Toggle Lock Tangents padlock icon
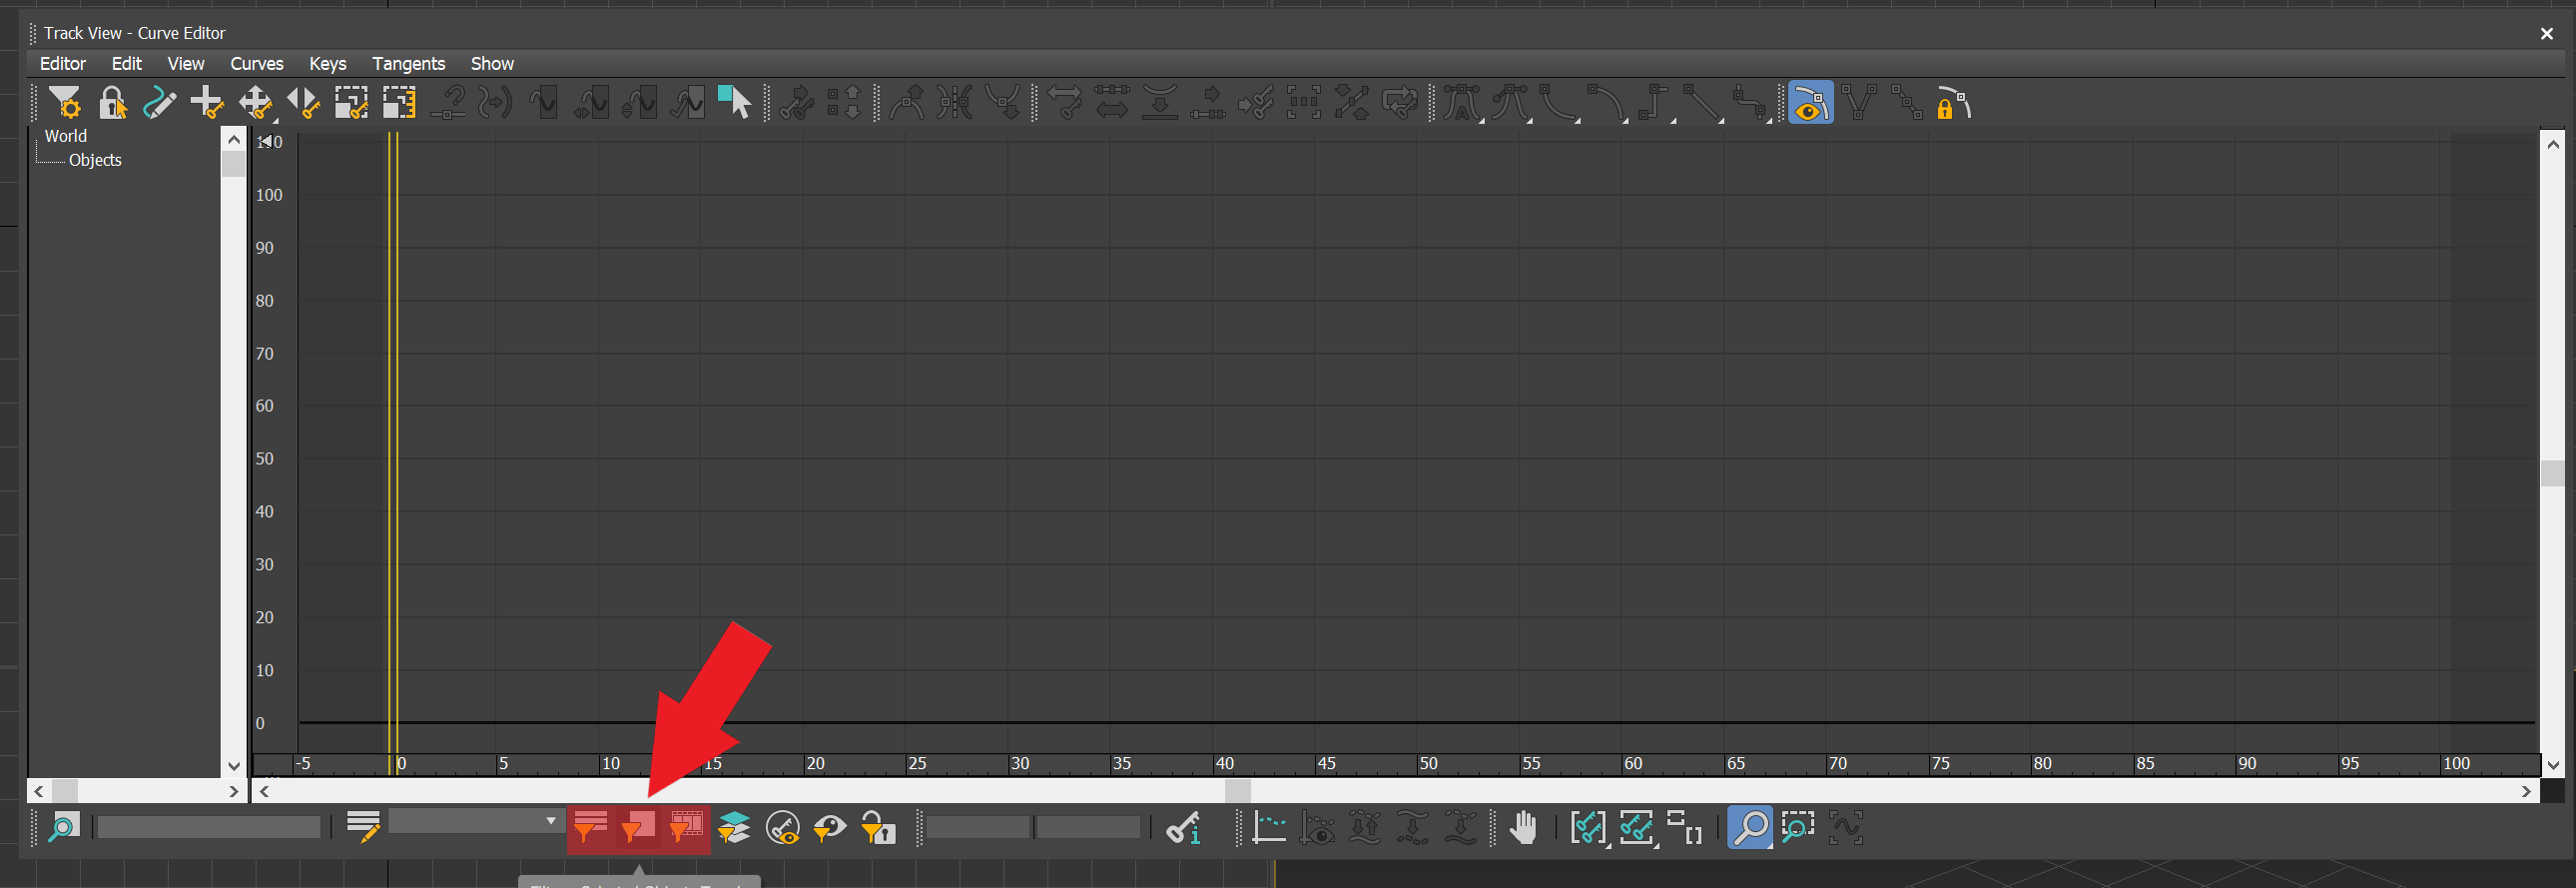Screen dimensions: 2576x888 1954,103
